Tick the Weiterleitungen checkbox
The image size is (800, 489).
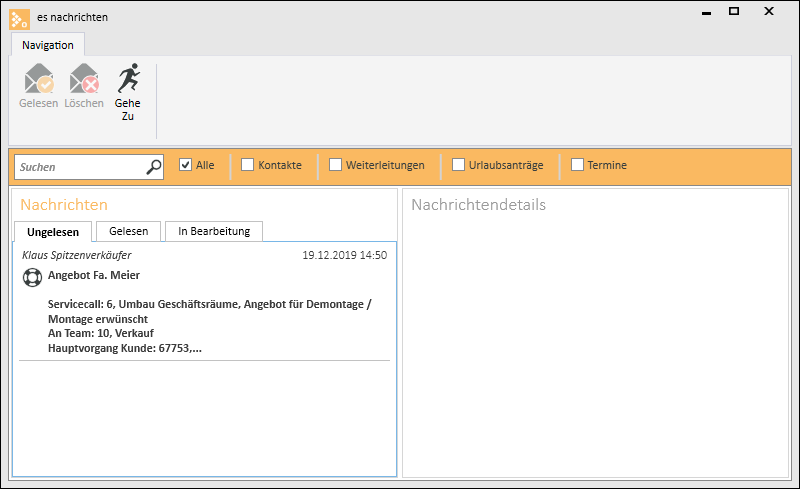point(335,164)
